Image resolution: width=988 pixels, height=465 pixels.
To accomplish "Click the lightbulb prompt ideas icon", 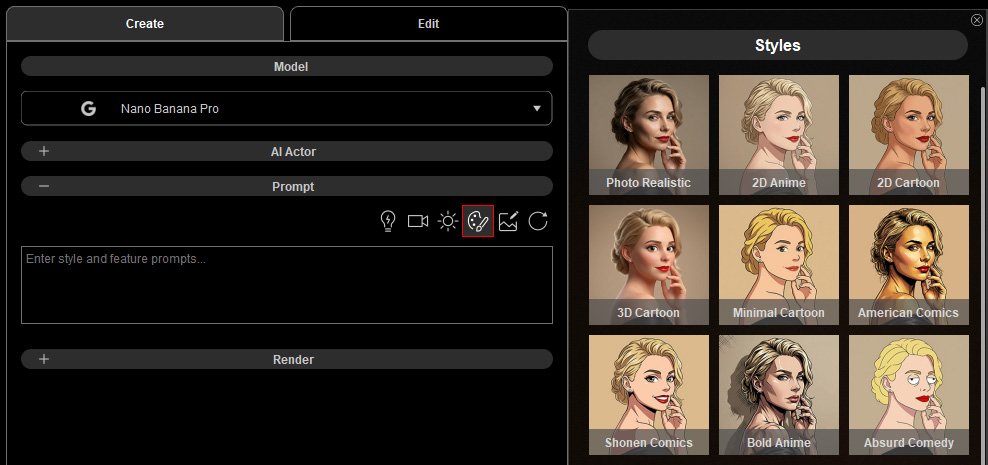I will tap(388, 221).
